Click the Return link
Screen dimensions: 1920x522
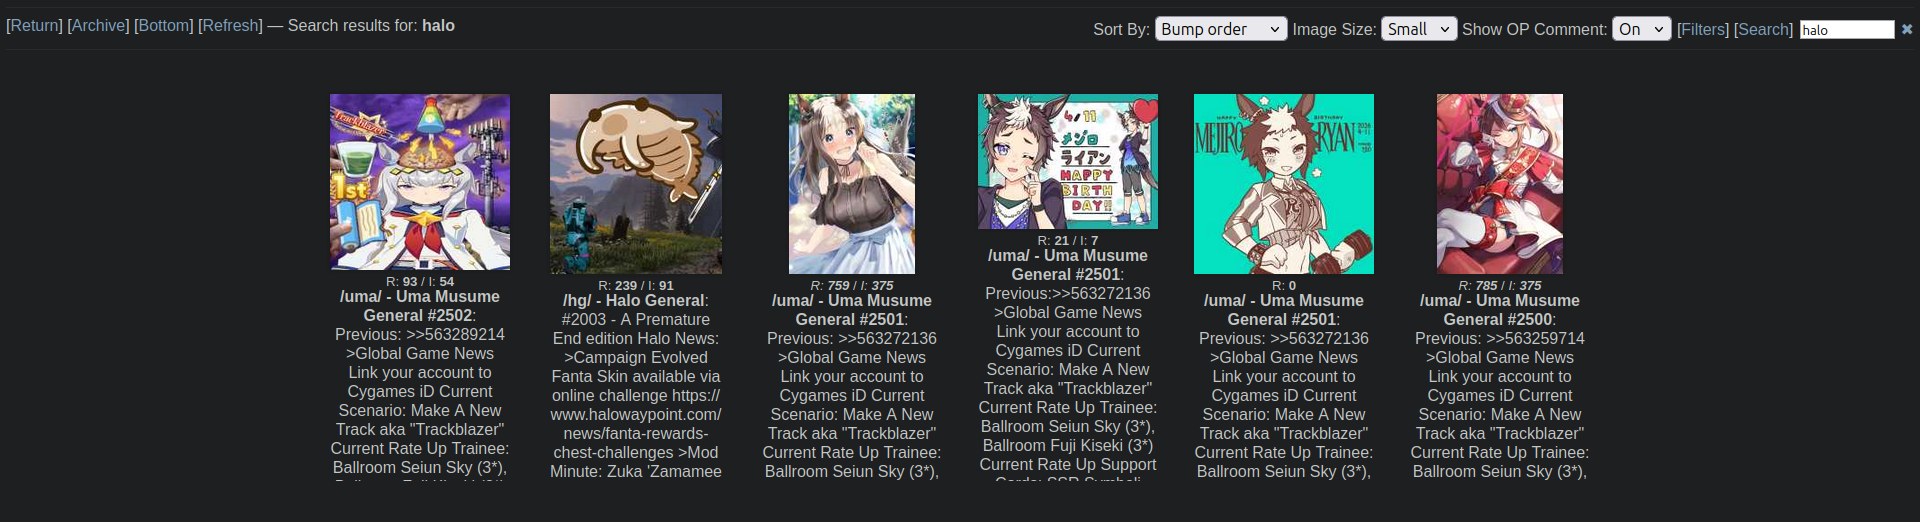[x=34, y=25]
